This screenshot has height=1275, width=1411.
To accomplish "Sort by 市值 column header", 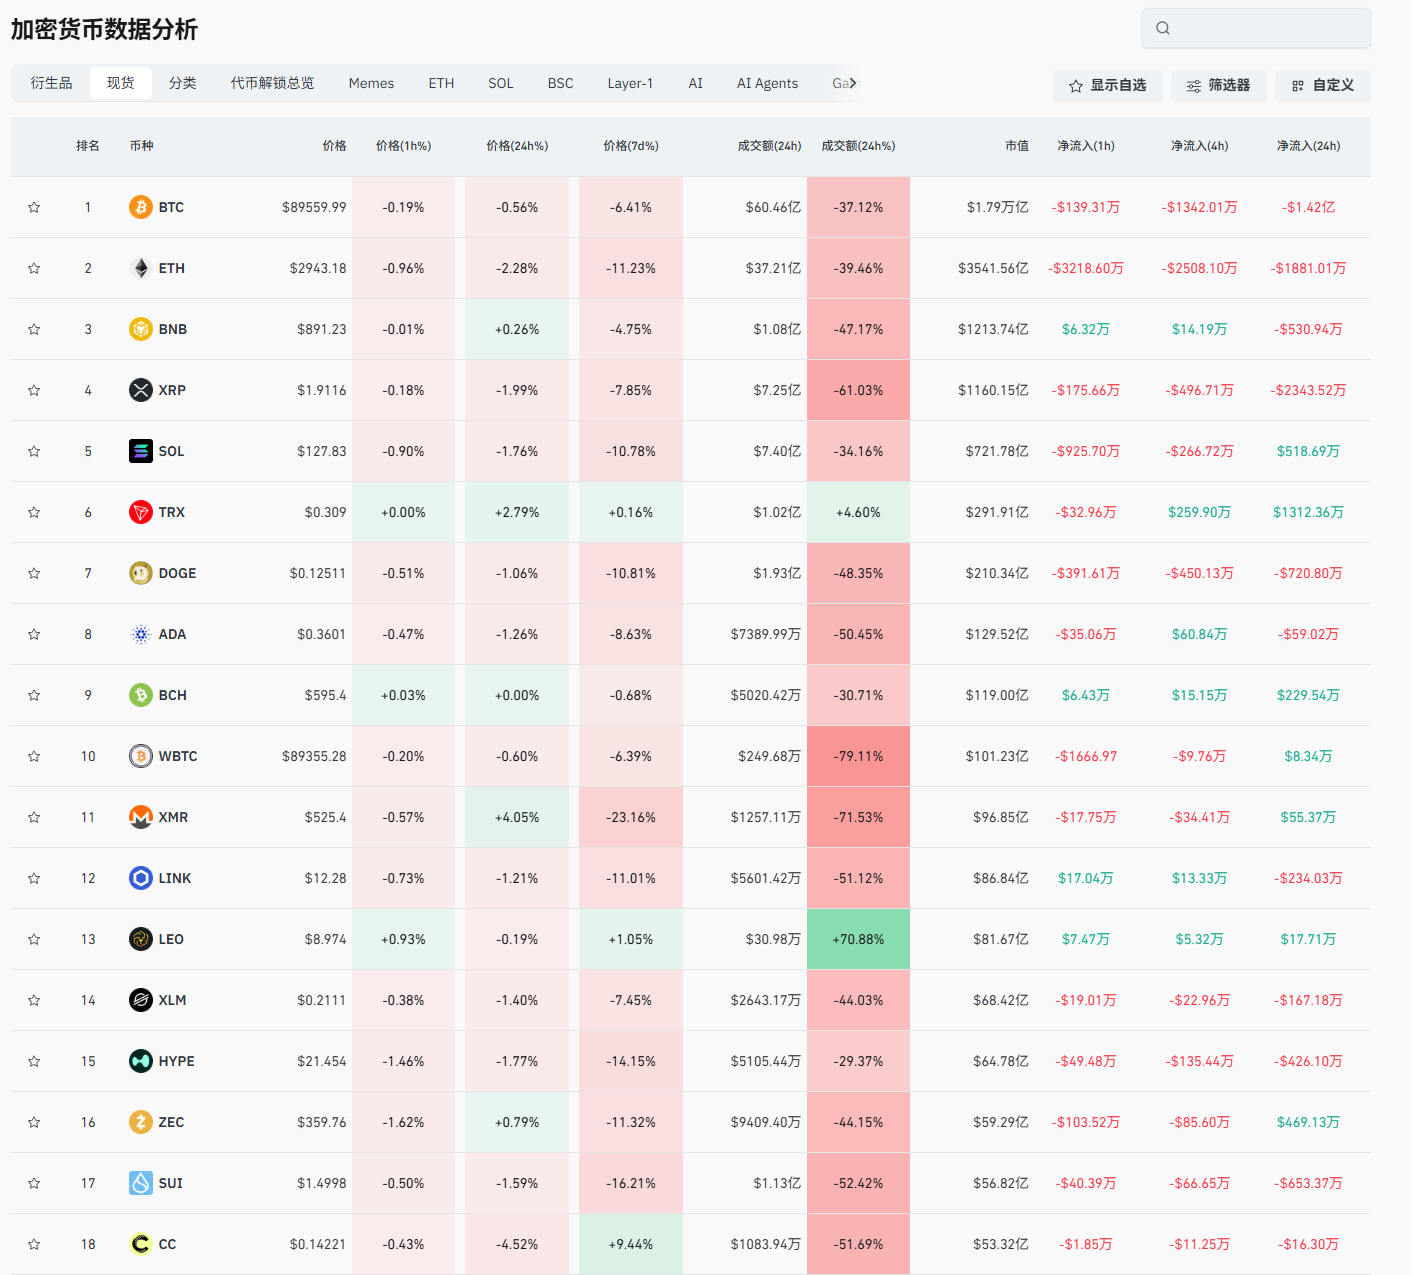I will [1016, 146].
